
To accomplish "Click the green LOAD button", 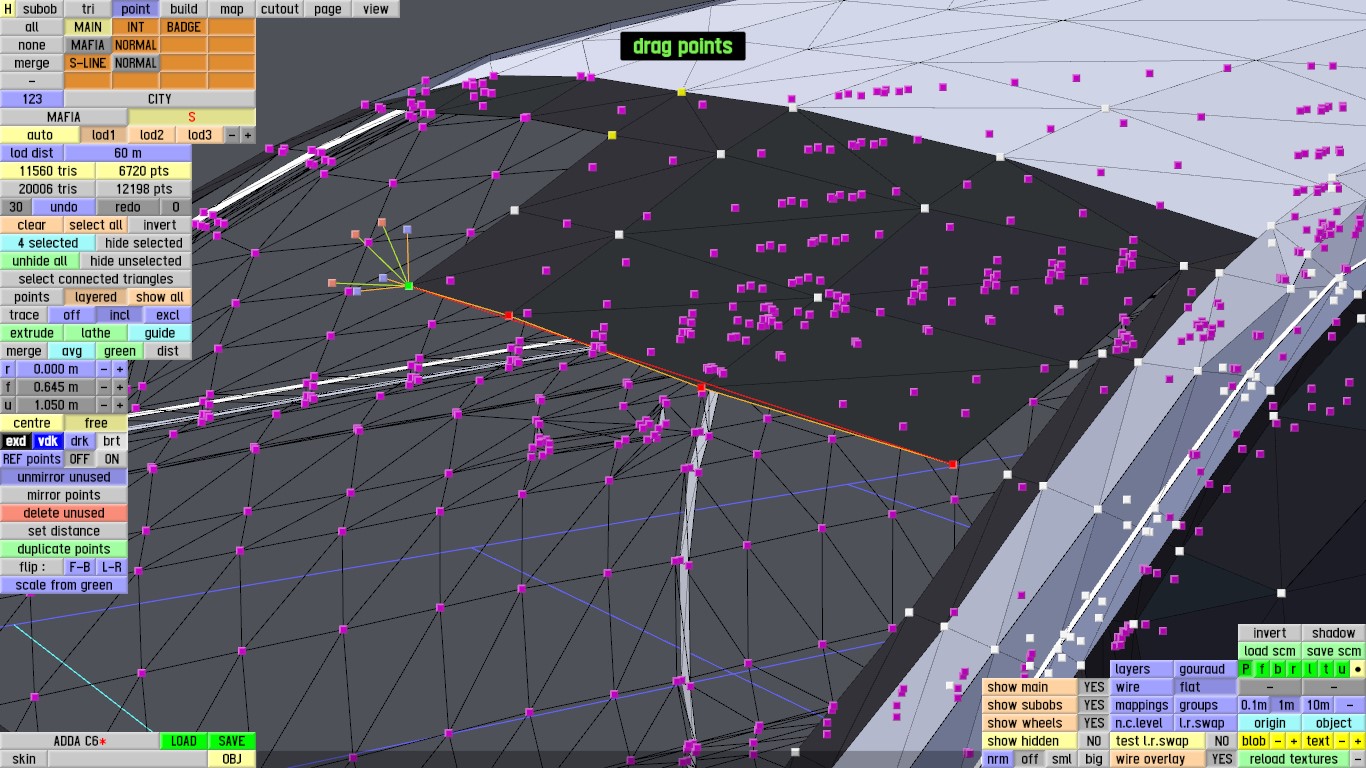I will point(184,741).
